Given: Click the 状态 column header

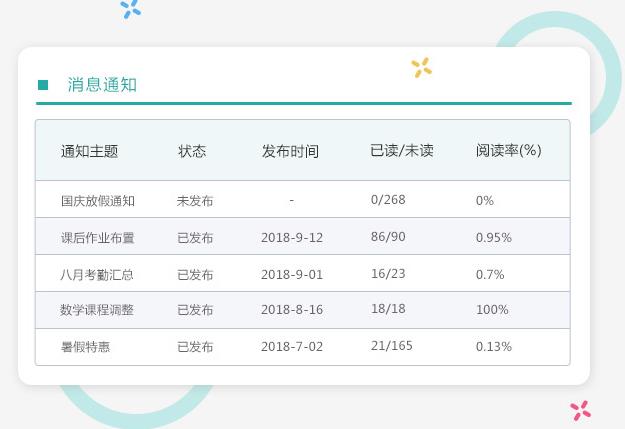Looking at the screenshot, I should tap(192, 151).
